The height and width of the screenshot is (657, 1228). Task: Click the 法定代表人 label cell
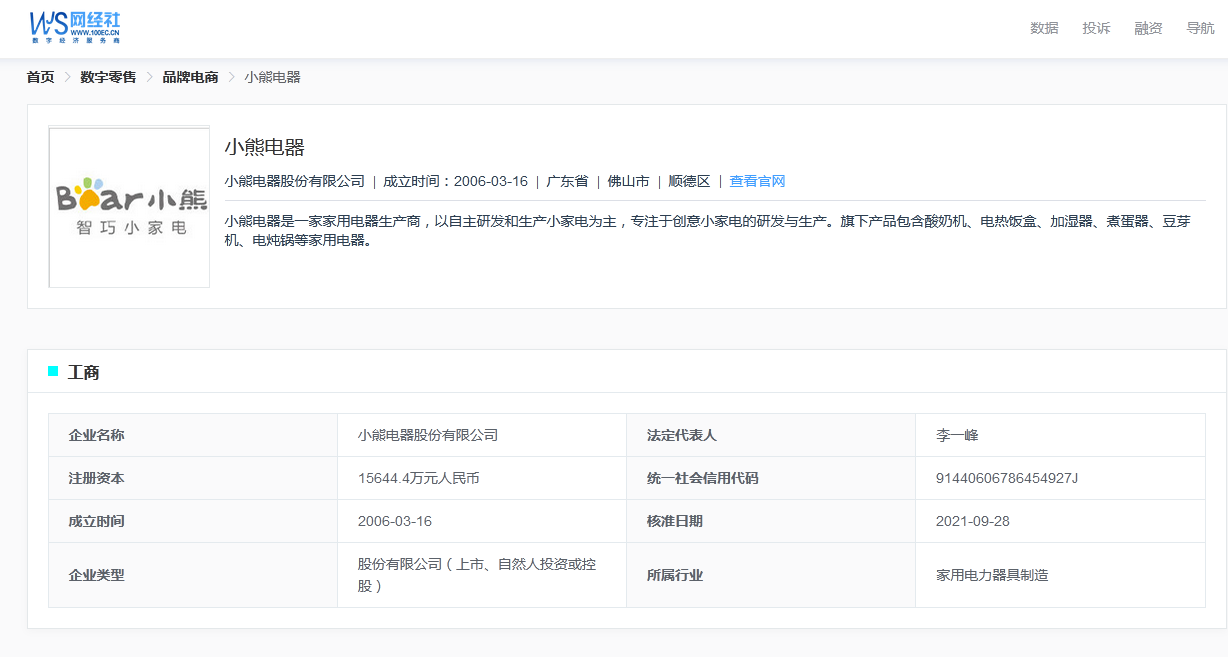click(771, 435)
